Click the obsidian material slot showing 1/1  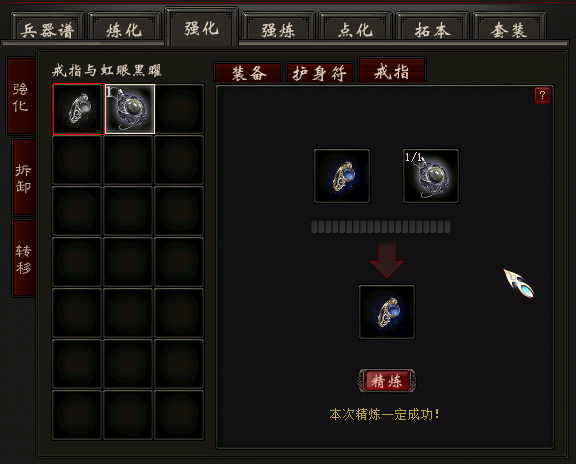point(431,176)
